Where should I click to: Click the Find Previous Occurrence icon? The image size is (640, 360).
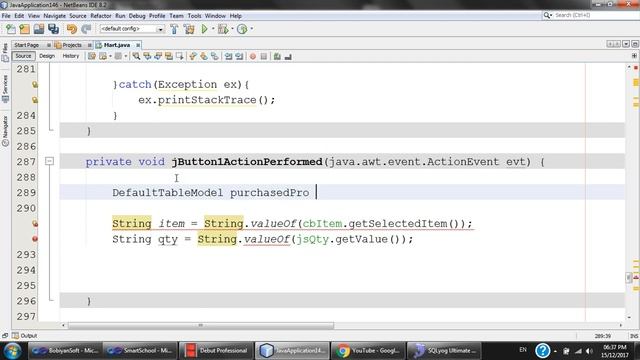147,56
